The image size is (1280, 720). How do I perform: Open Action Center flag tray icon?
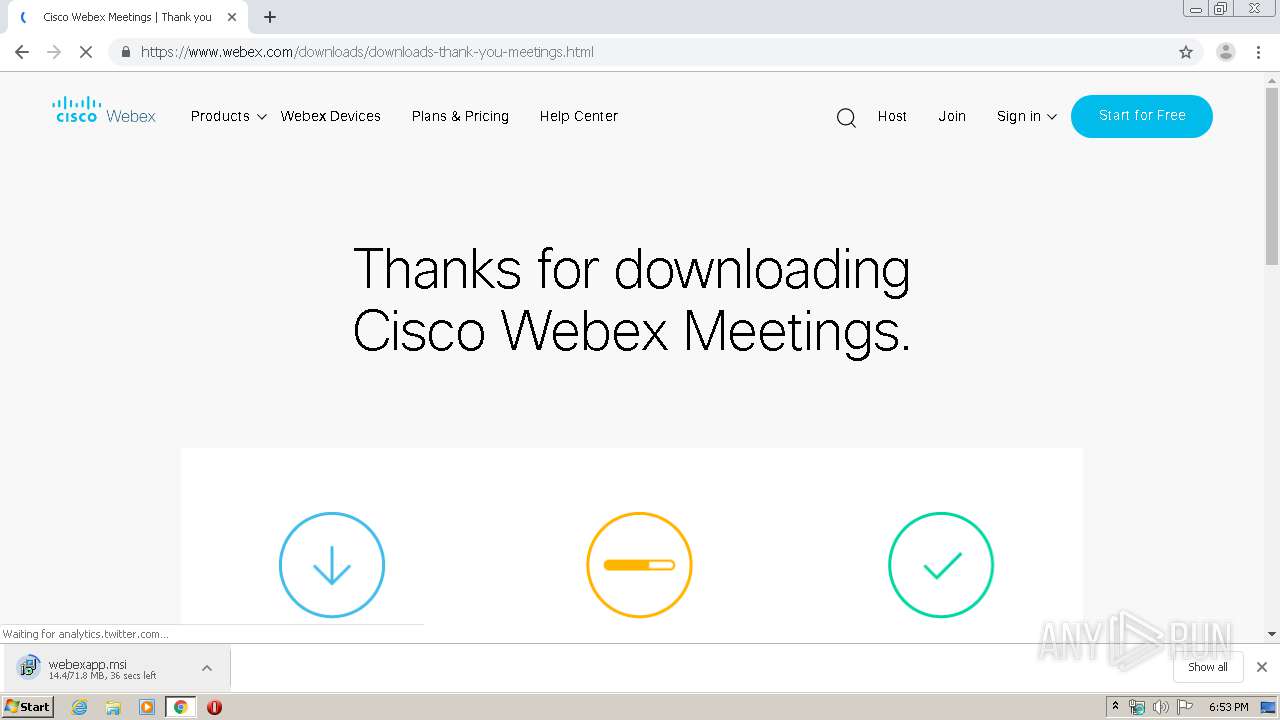click(1185, 707)
